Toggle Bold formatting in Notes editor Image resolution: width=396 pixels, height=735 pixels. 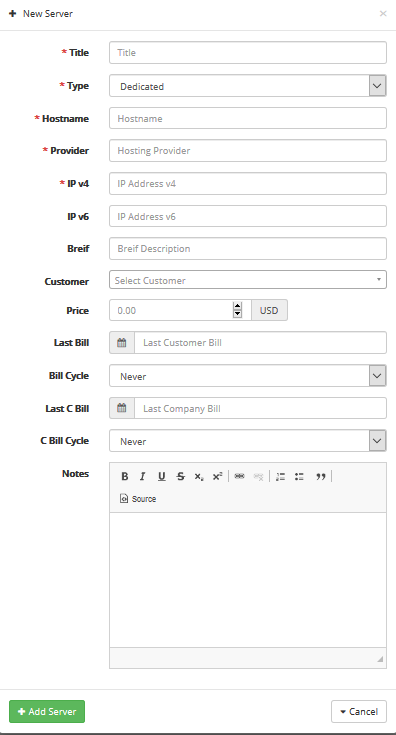(x=125, y=476)
